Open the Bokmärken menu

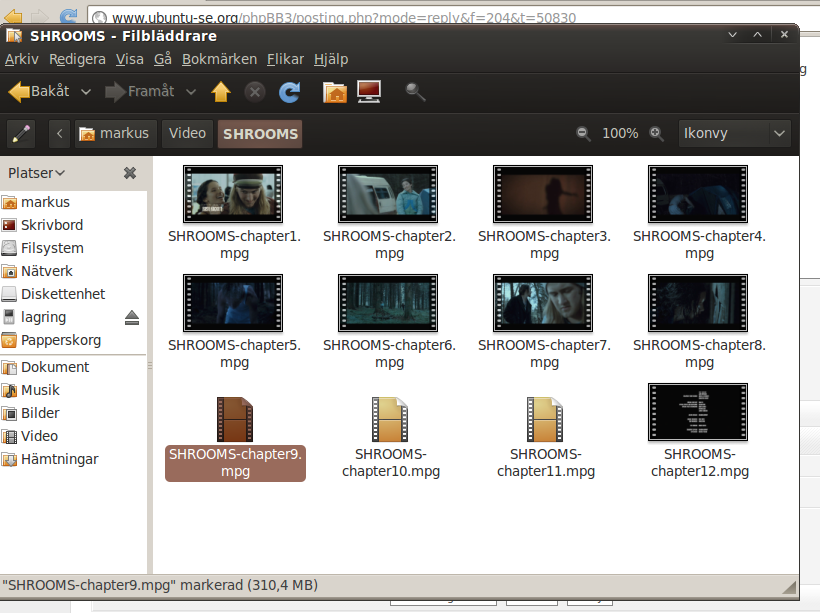tap(220, 59)
